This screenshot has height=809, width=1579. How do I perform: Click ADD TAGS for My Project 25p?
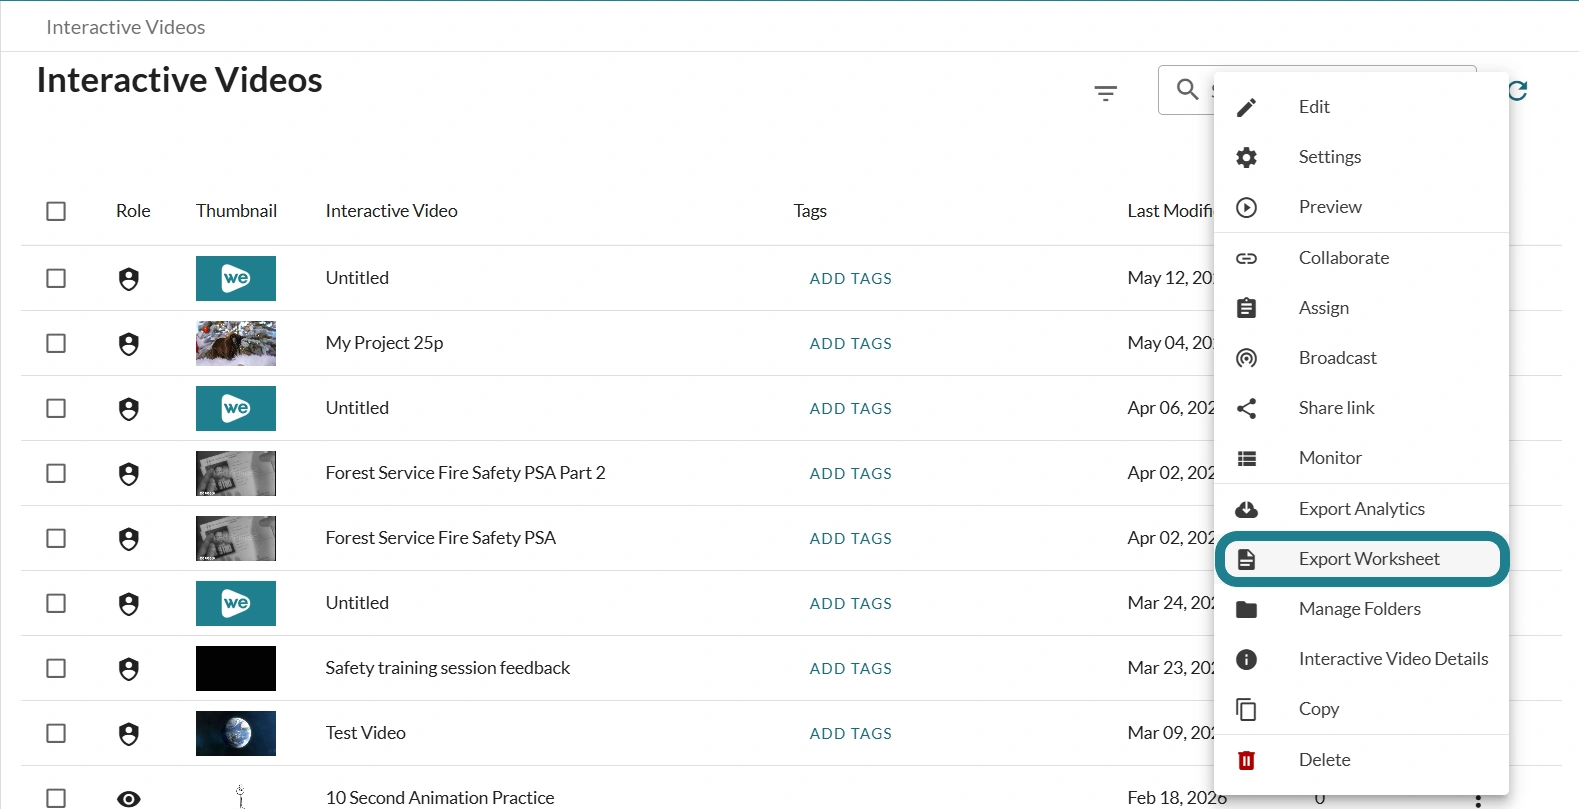coord(850,344)
